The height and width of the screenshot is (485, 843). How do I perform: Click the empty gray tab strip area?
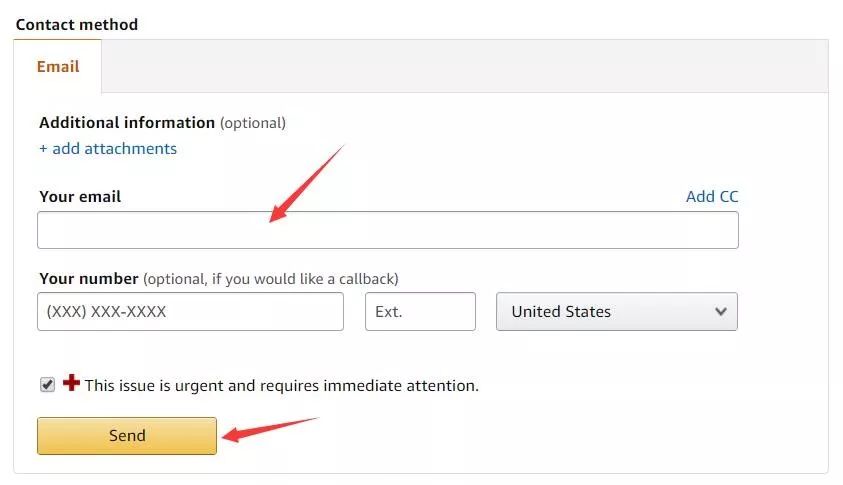[x=465, y=66]
